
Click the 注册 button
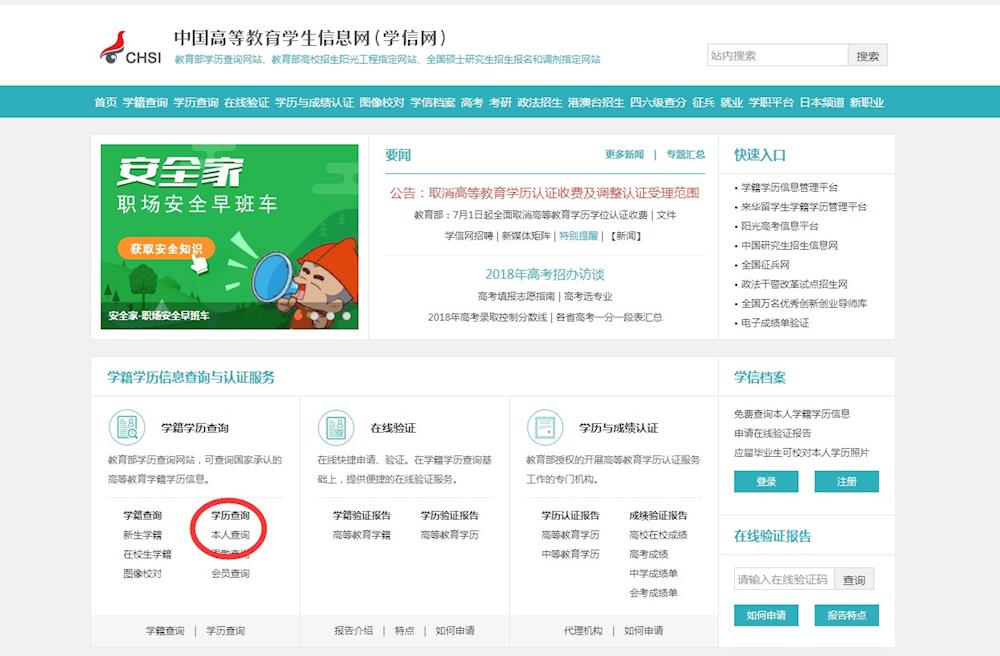(846, 481)
